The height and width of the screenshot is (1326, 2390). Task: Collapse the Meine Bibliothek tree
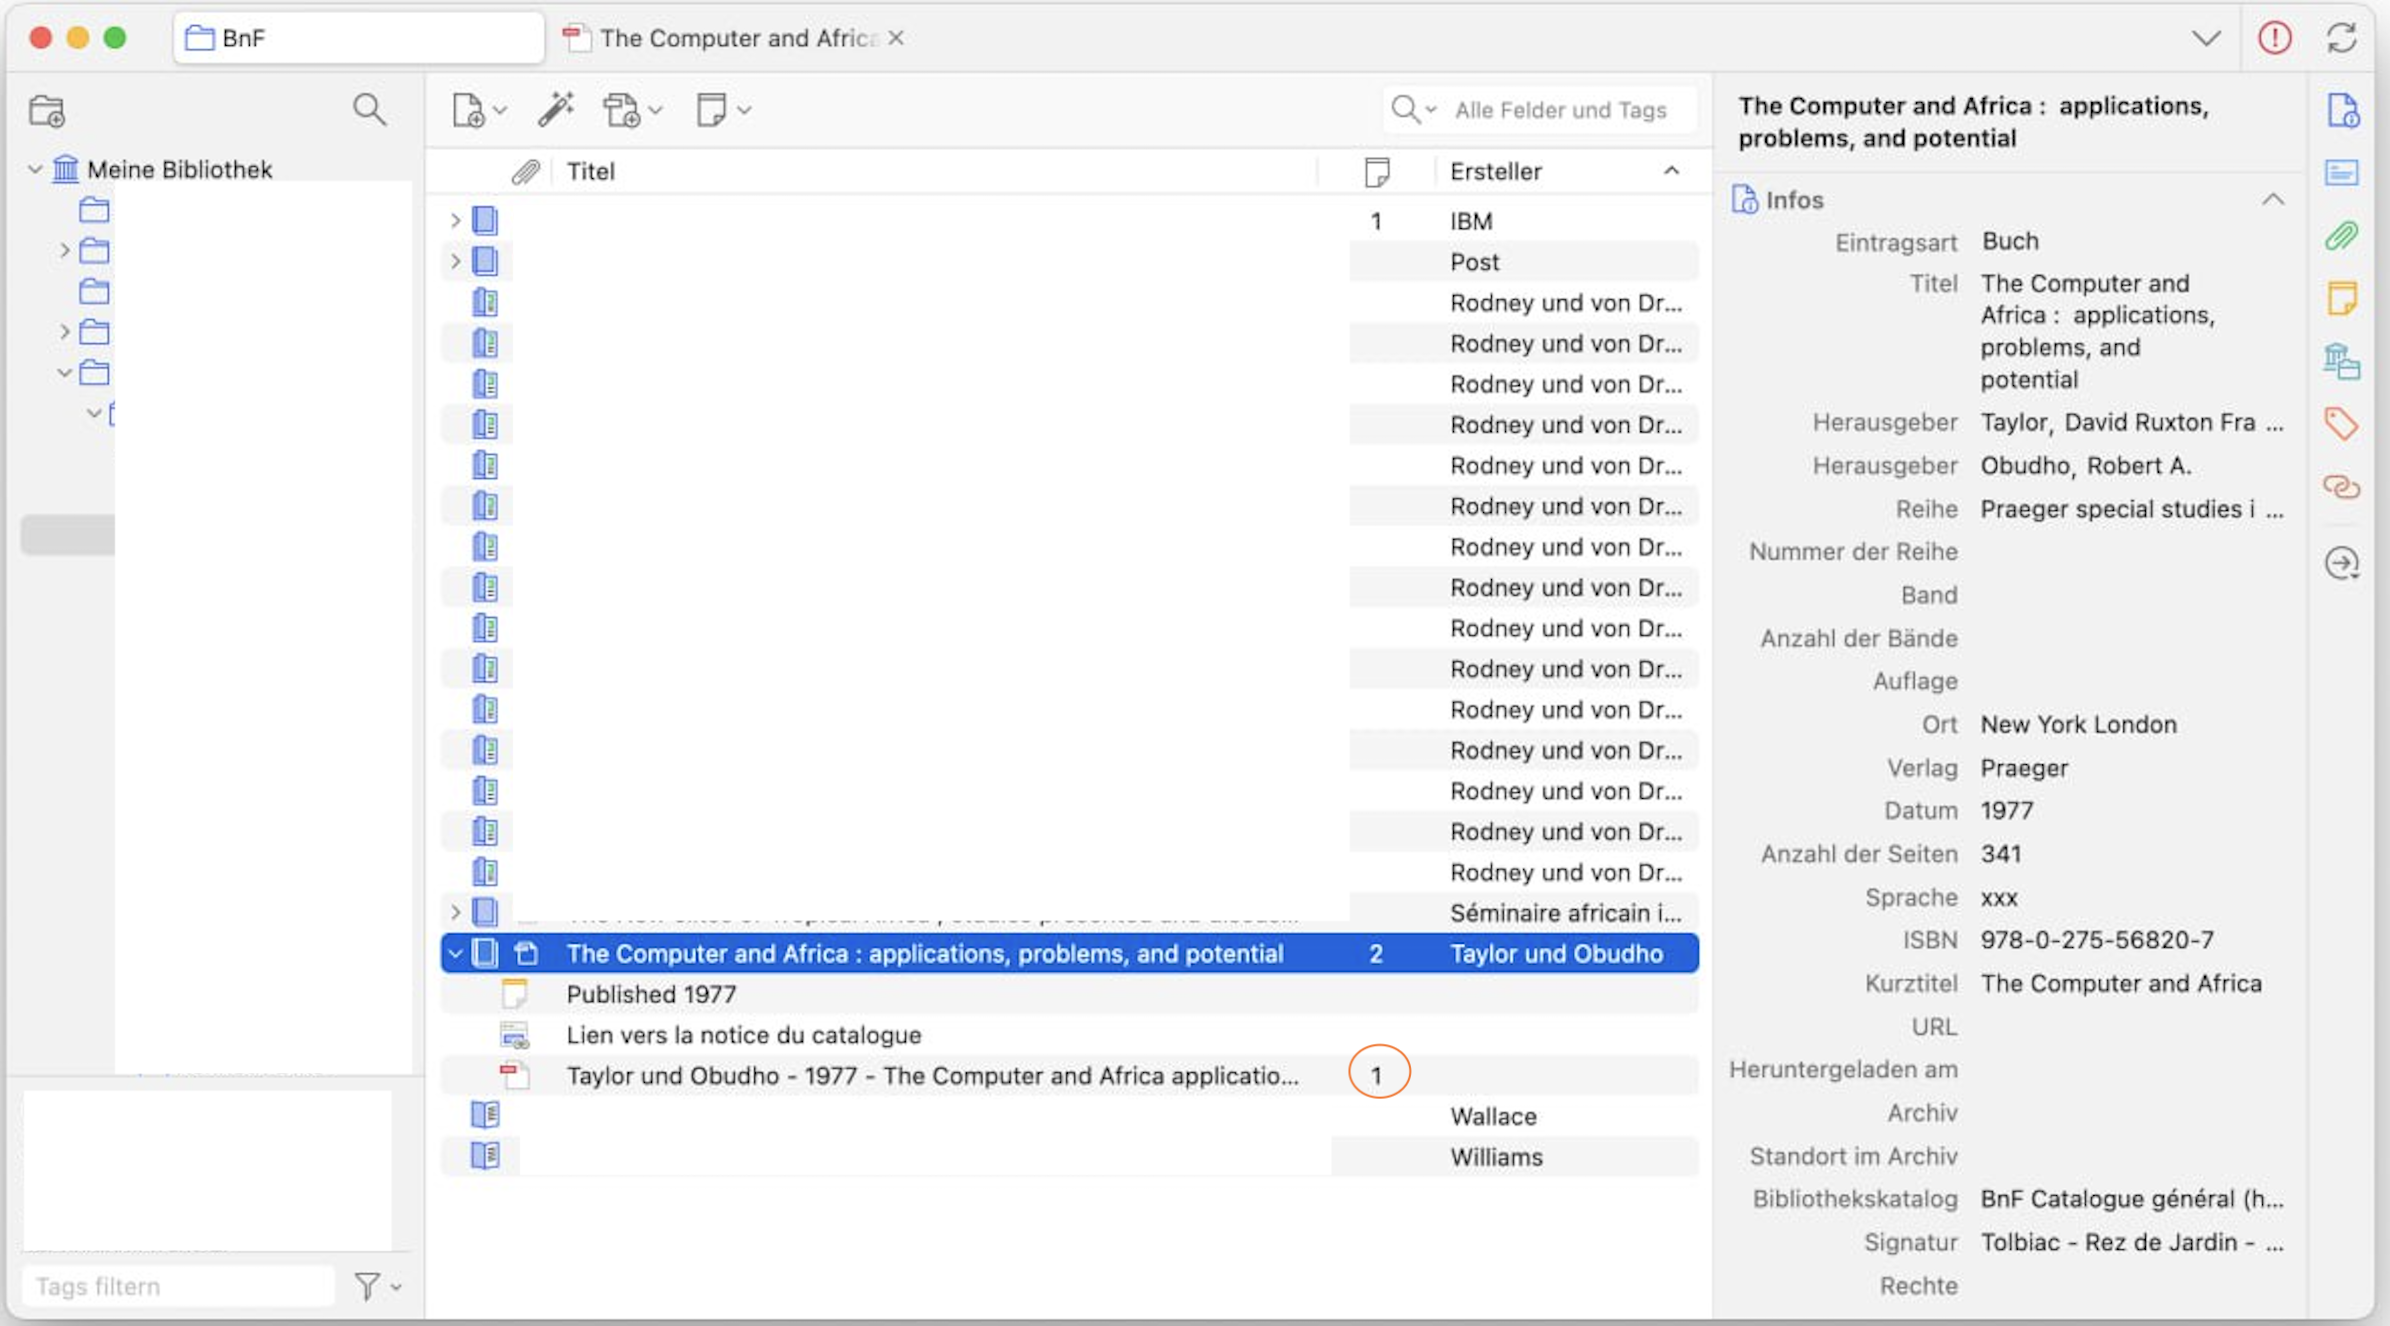point(35,169)
